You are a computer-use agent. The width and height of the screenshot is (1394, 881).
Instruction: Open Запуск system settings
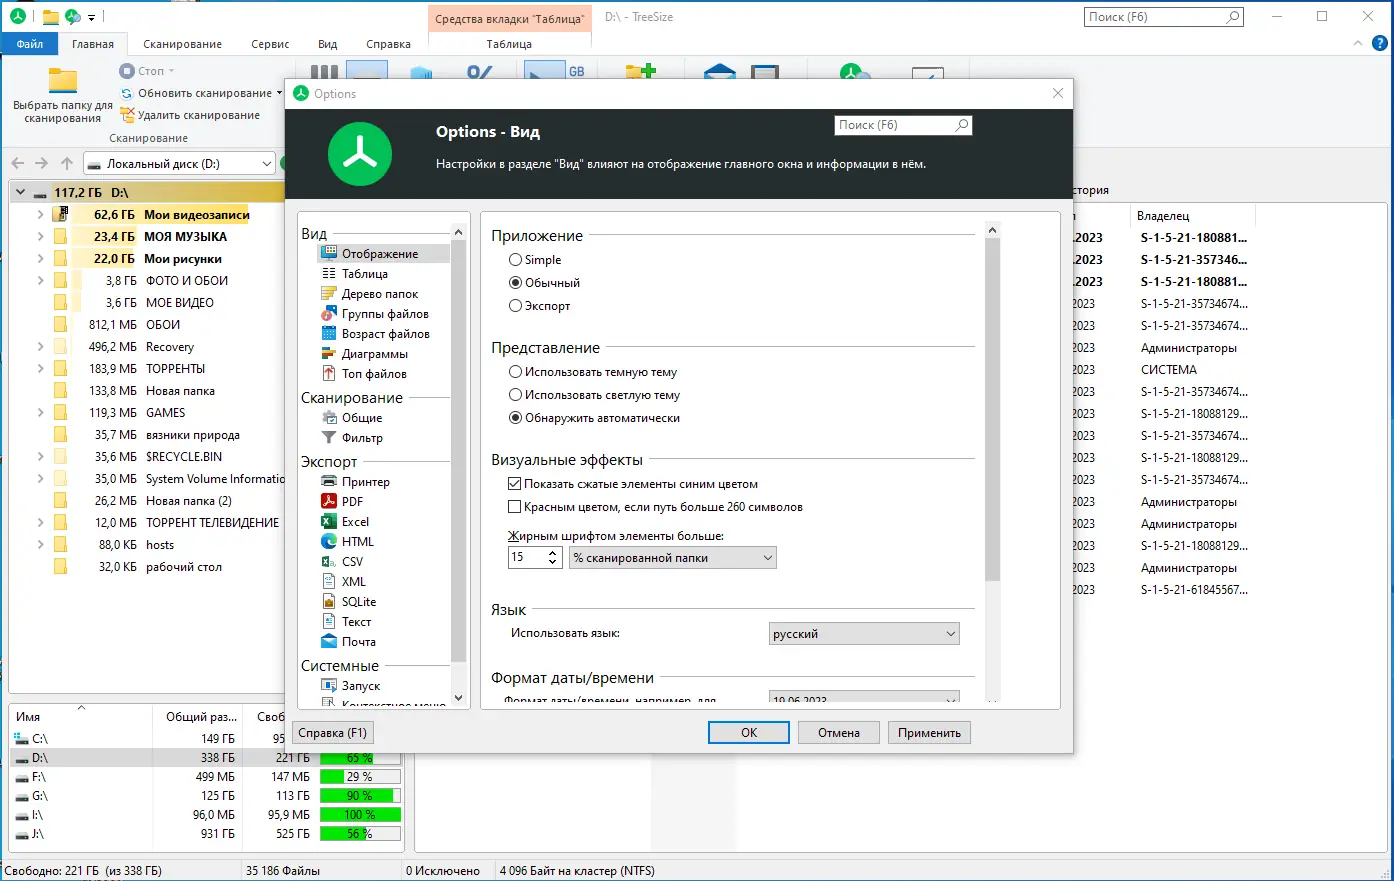coord(360,686)
